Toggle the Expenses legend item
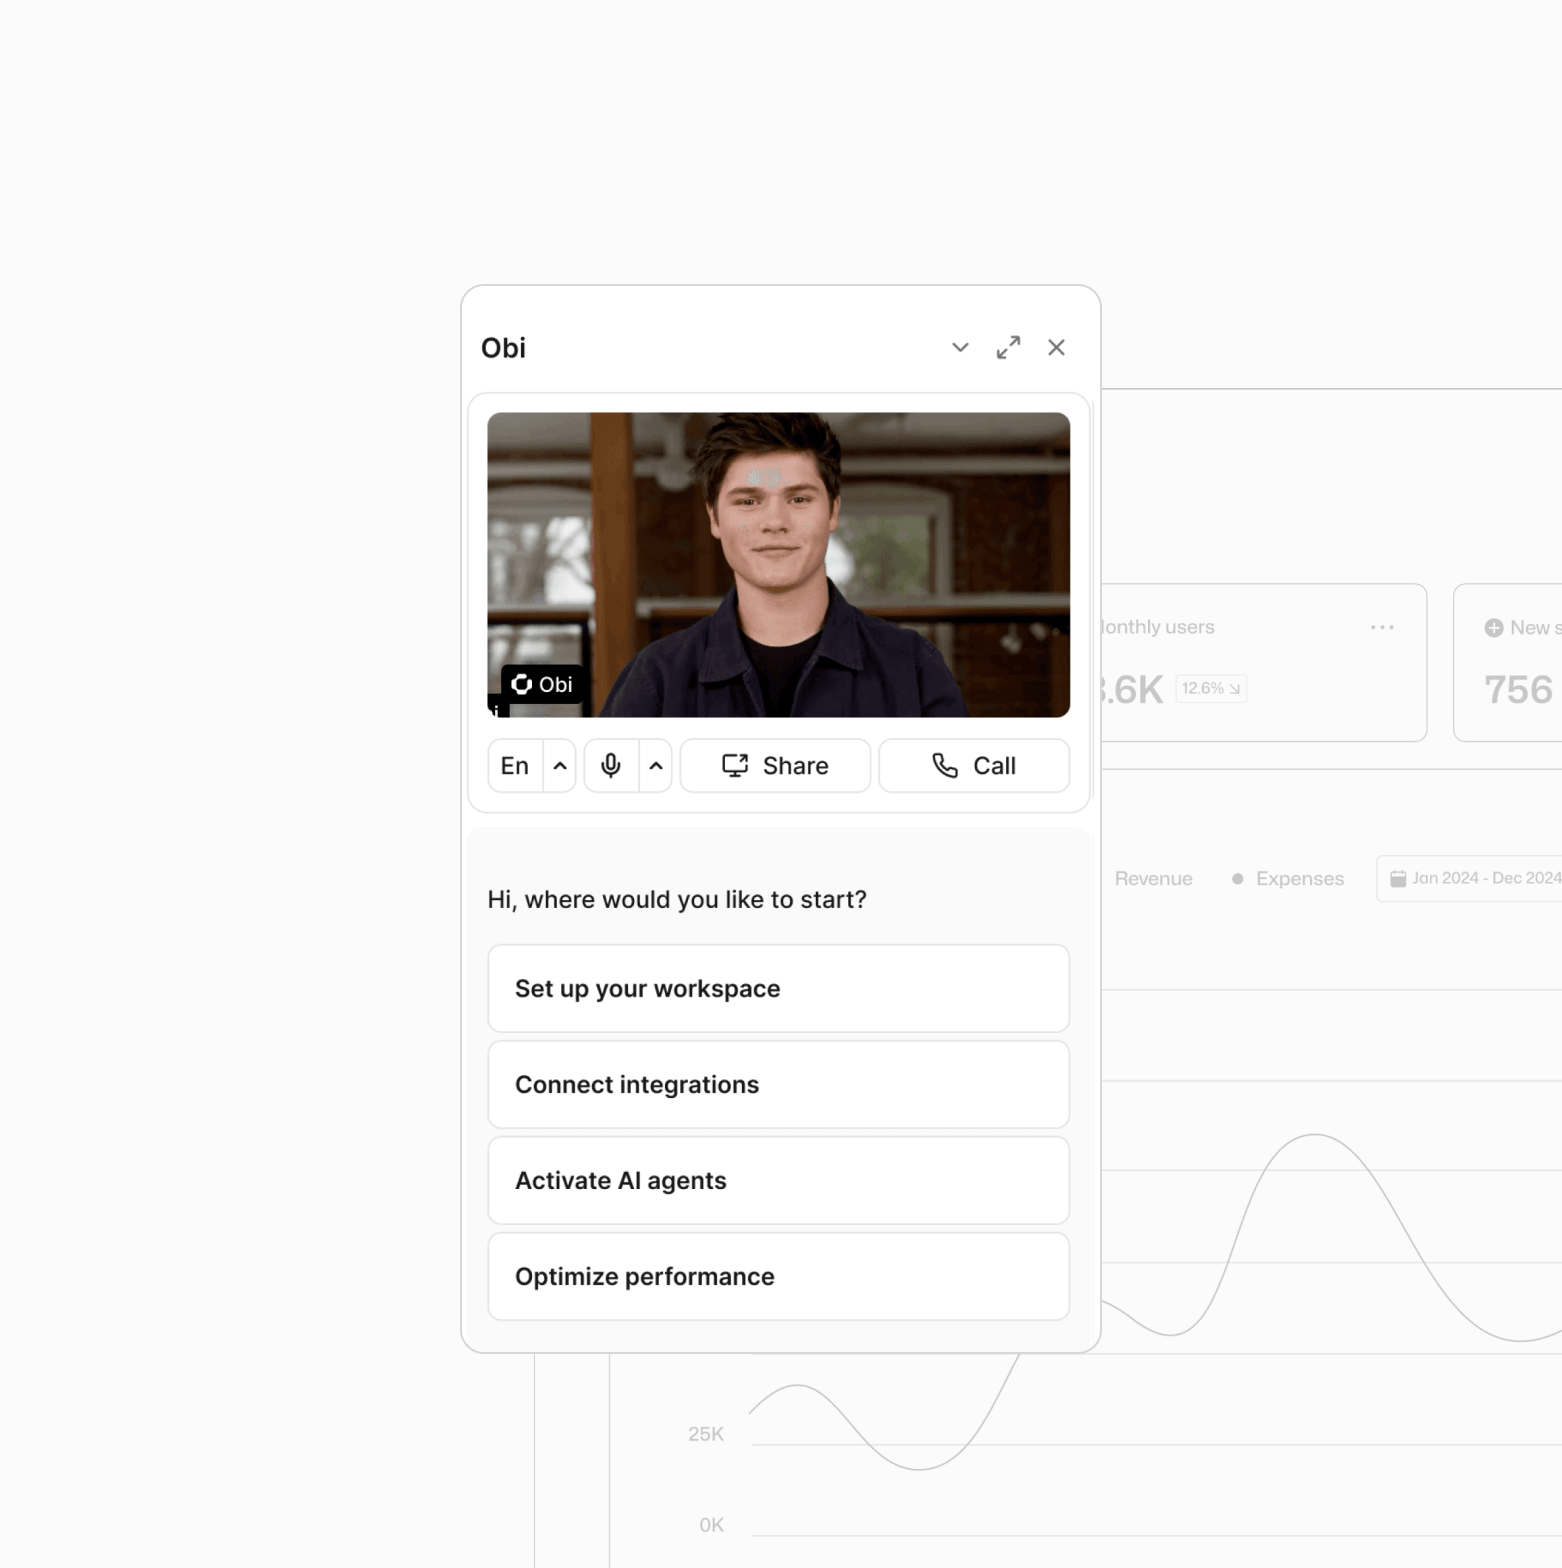 point(1288,879)
